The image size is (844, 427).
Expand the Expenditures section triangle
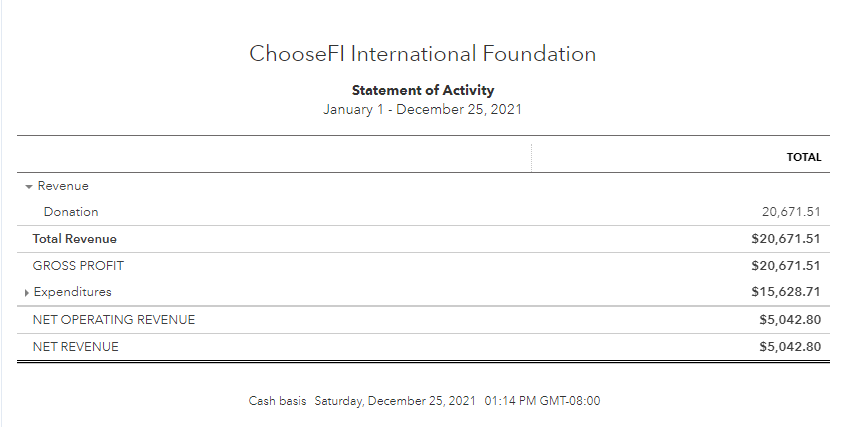point(26,293)
